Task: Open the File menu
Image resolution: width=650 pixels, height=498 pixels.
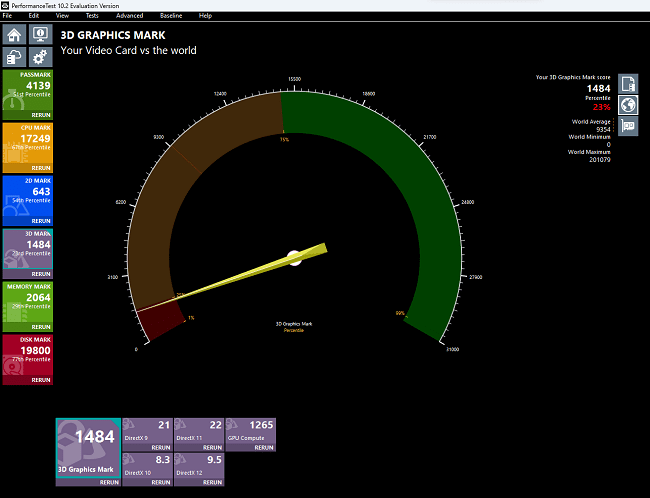Action: 7,16
